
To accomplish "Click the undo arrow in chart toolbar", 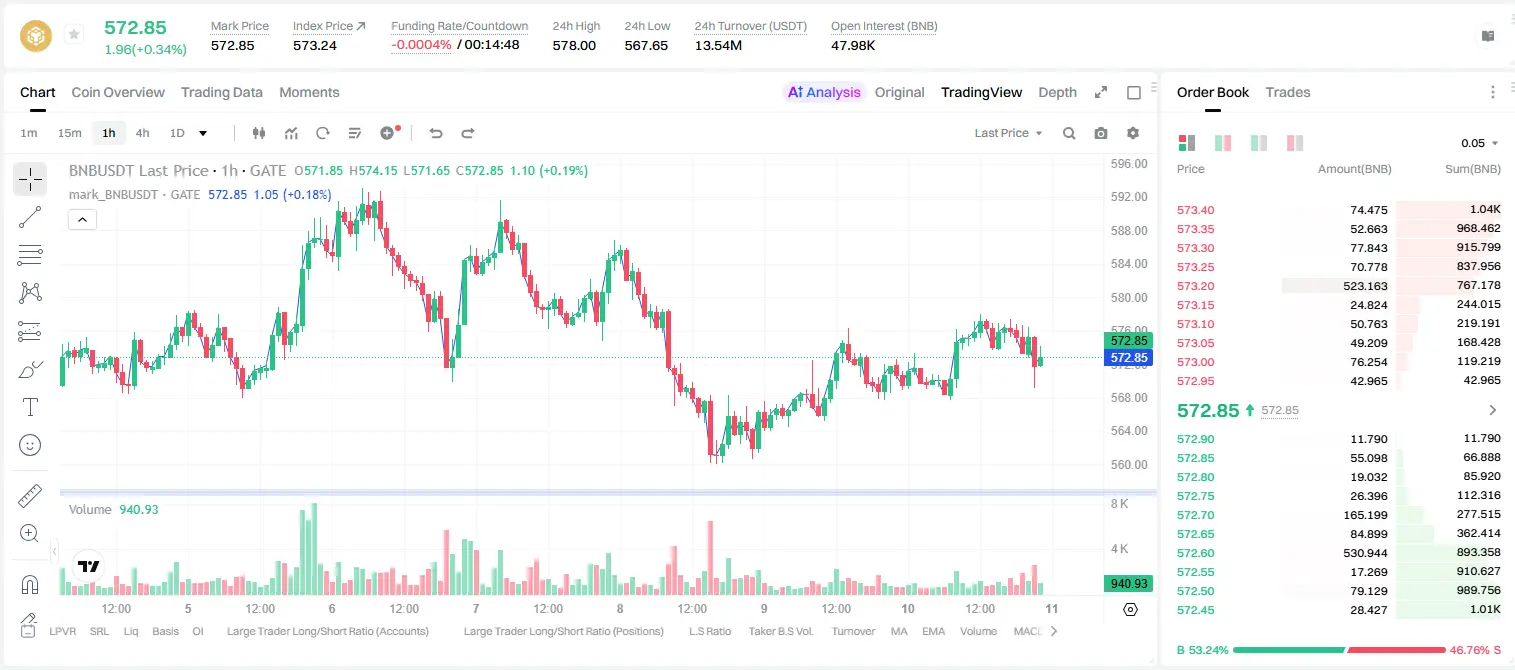I will point(435,133).
